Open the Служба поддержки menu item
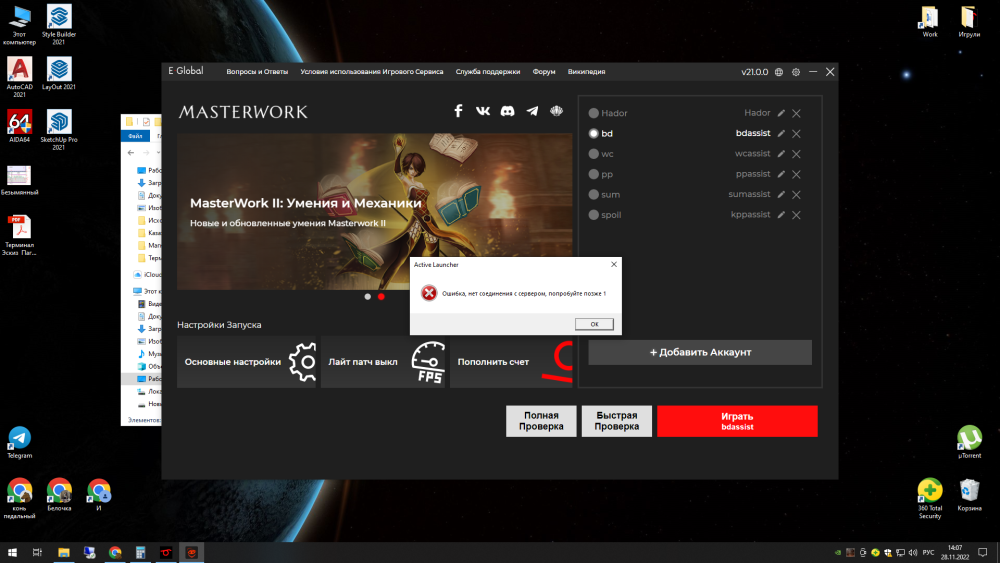The image size is (1000, 563). [488, 72]
